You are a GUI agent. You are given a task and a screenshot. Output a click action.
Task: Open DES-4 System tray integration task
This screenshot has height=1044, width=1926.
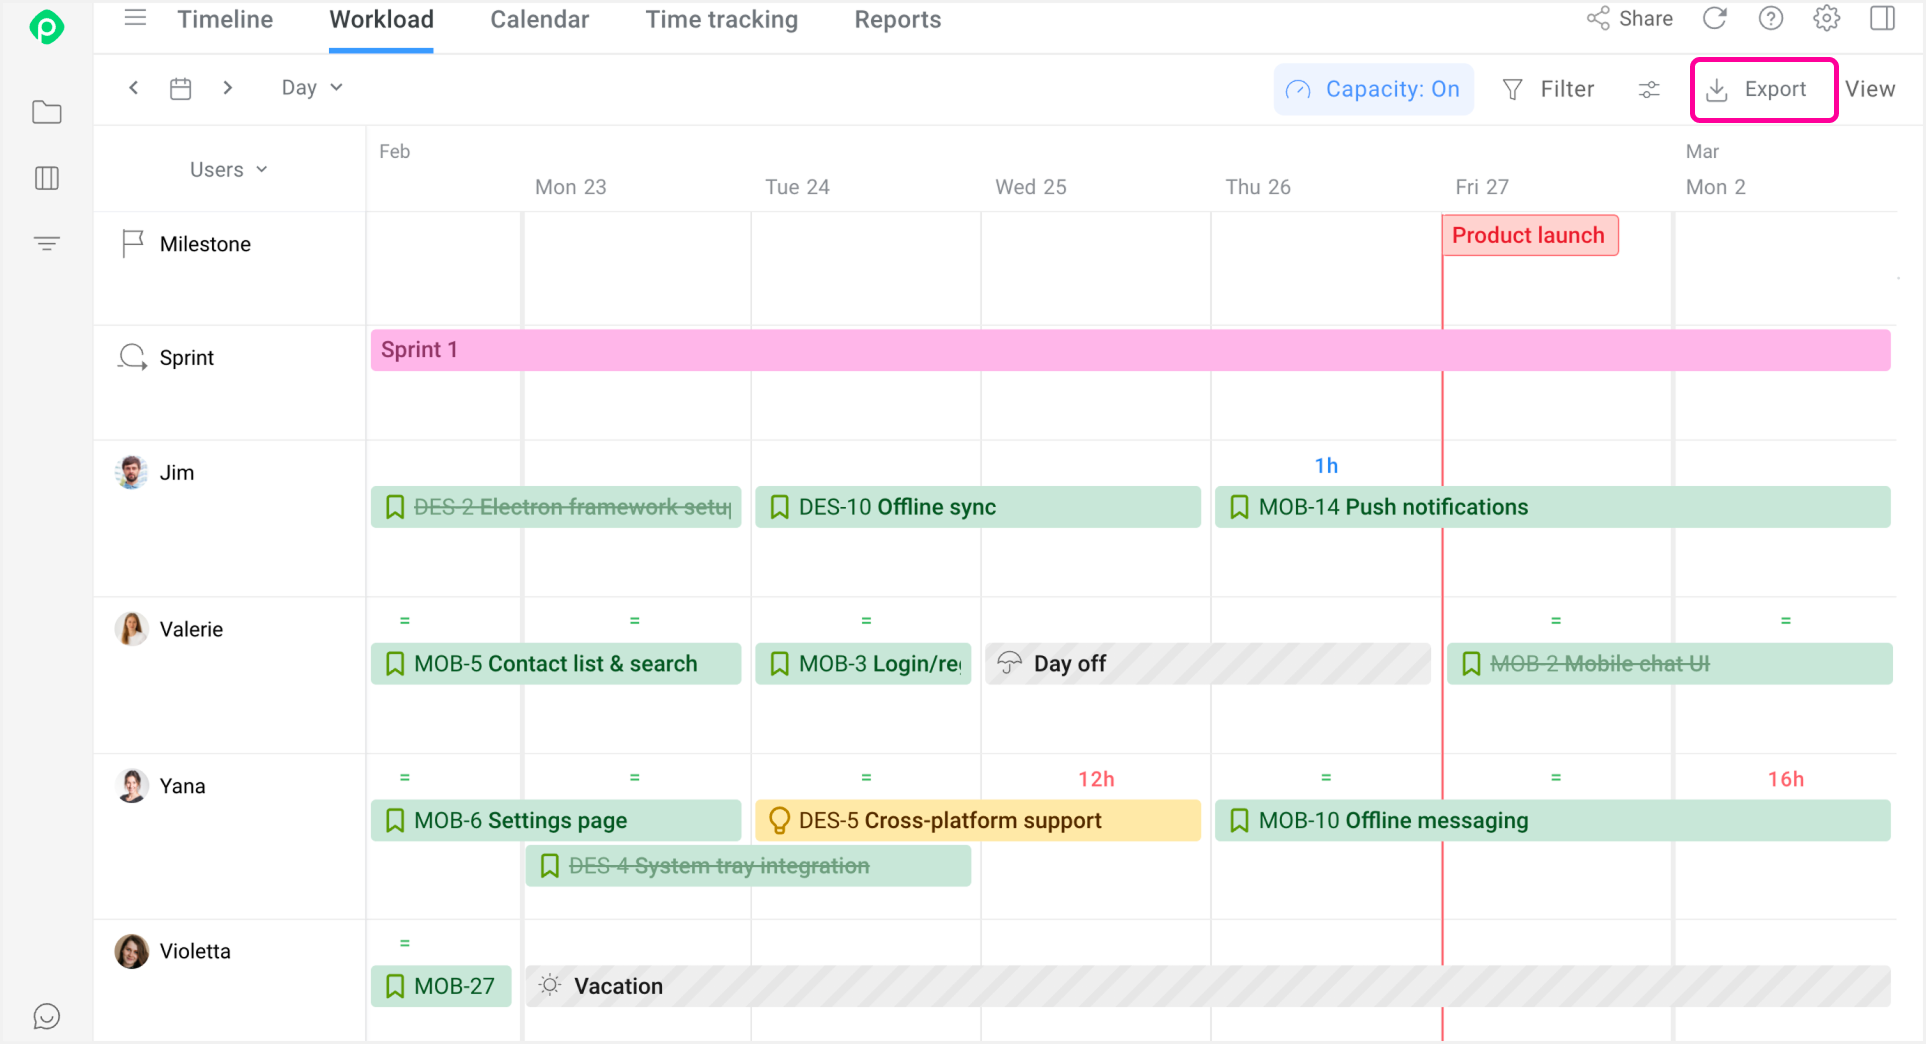748,866
